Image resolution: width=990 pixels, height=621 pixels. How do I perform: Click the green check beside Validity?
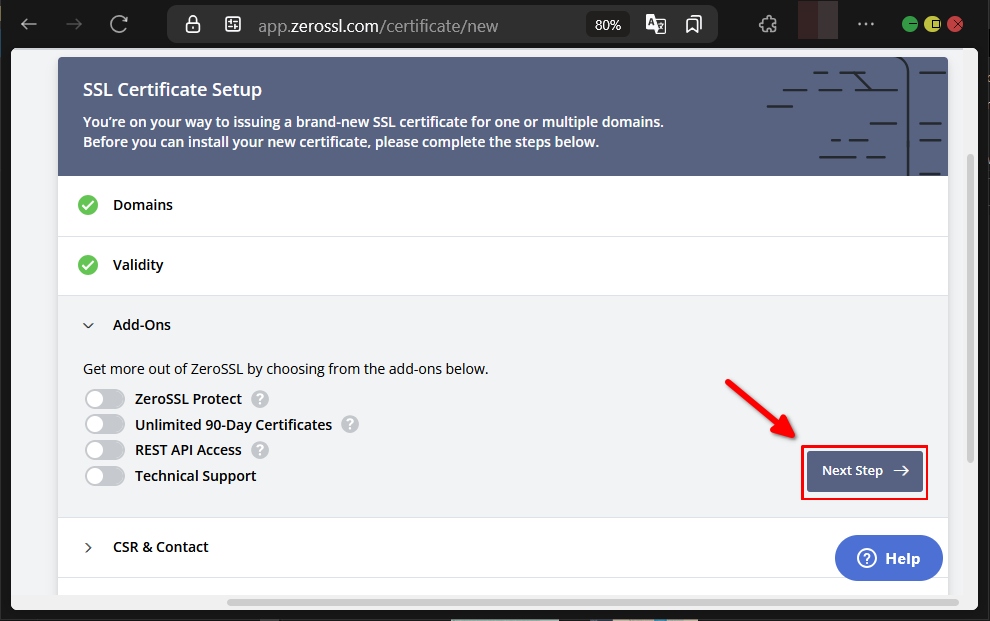tap(88, 265)
